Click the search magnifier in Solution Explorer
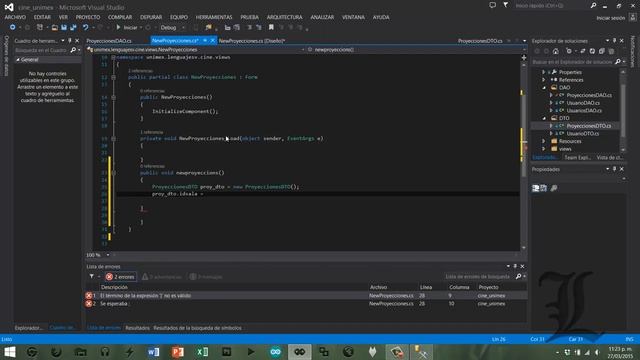 [618, 62]
